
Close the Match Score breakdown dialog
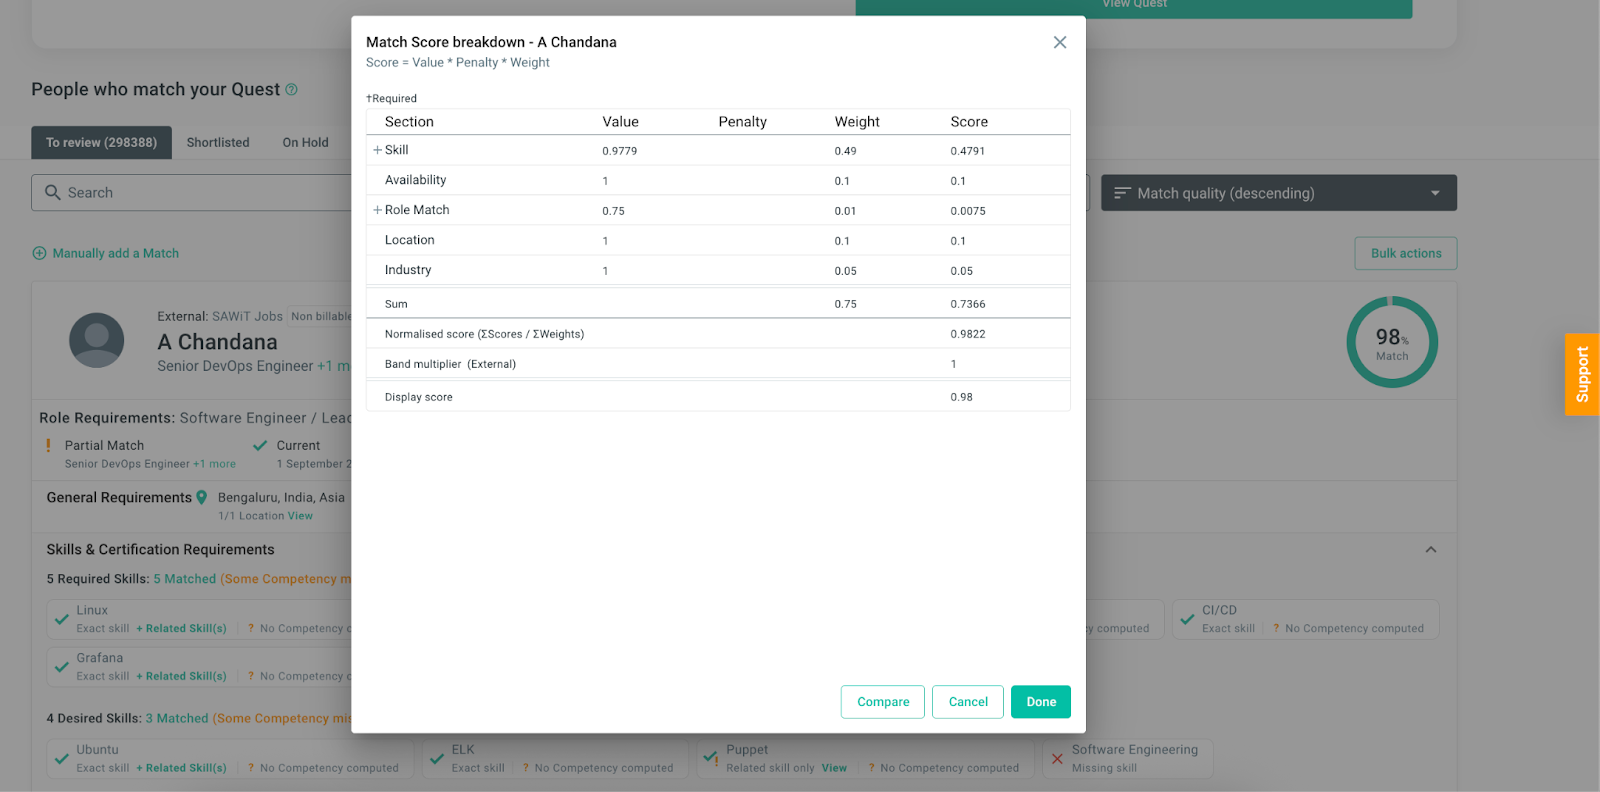[x=1059, y=42]
